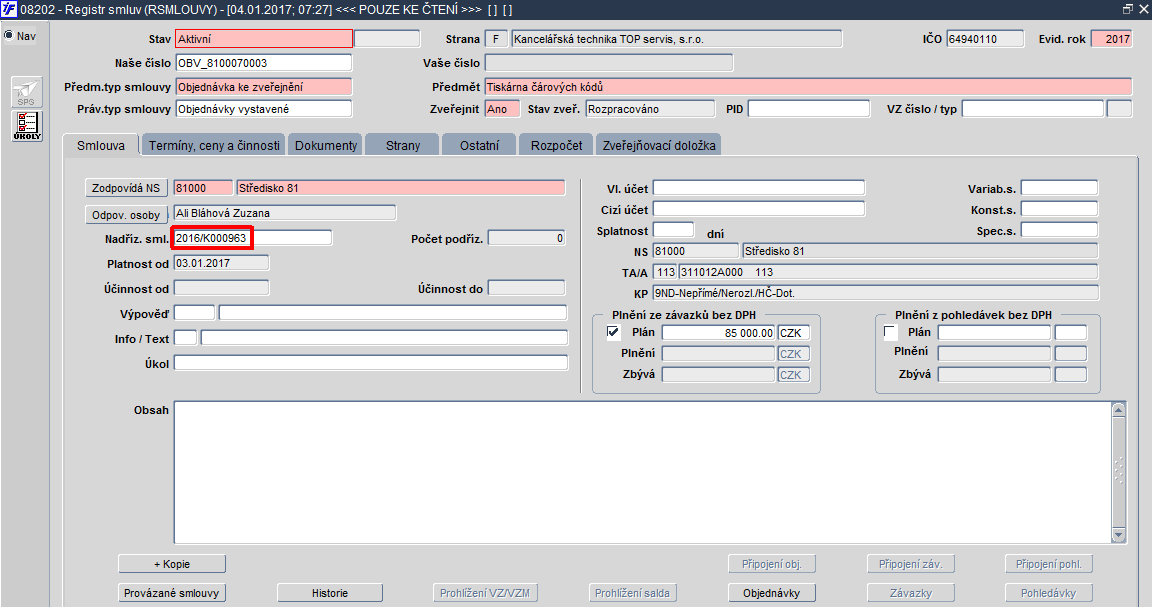Viewport: 1152px width, 607px height.
Task: Click the Konst.s. input field
Action: [1059, 209]
